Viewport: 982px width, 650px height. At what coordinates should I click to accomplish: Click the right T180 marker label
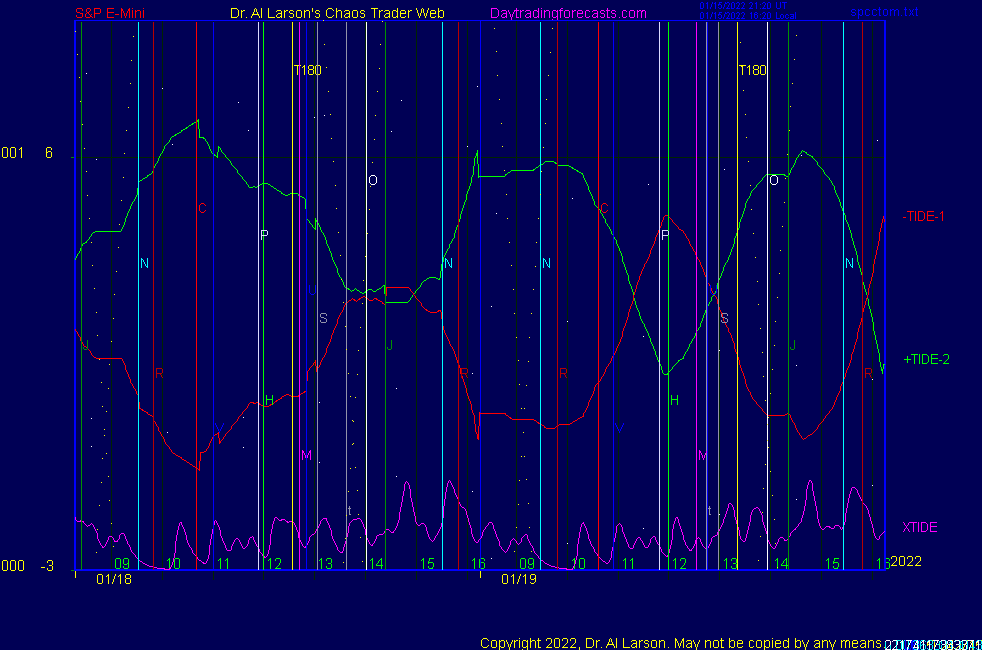(752, 70)
